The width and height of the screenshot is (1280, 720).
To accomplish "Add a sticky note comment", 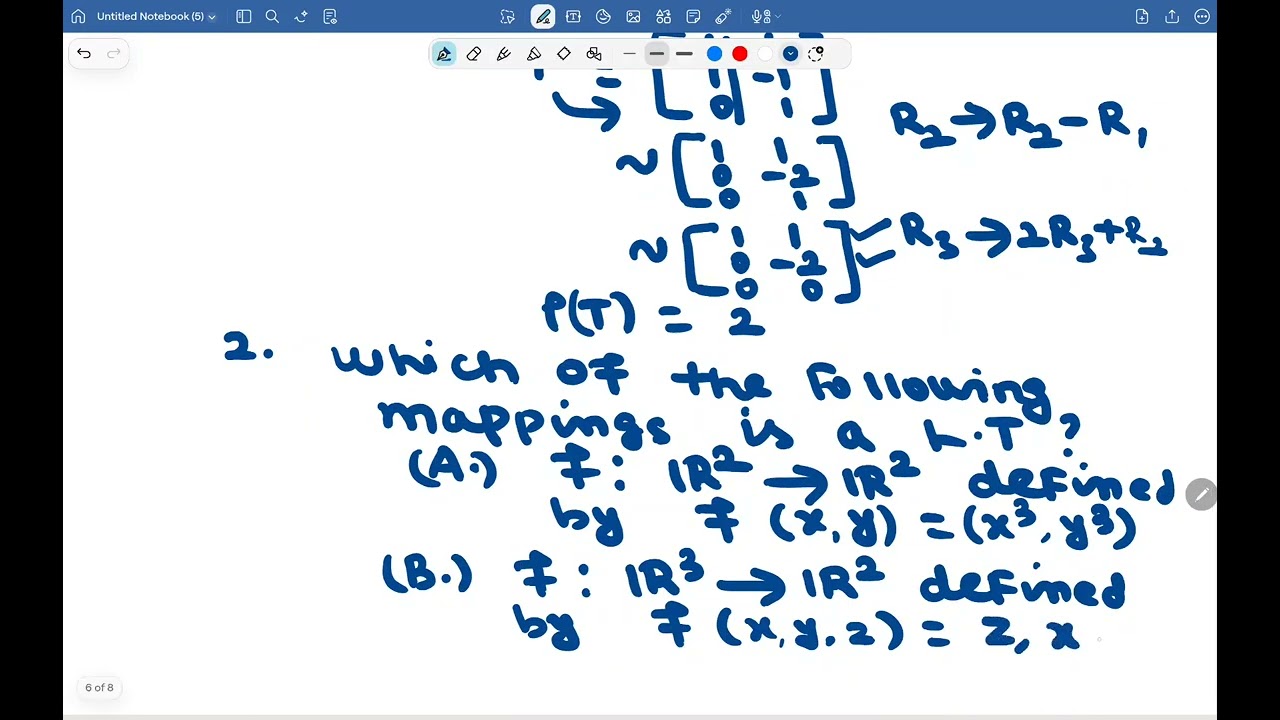I will click(x=693, y=16).
